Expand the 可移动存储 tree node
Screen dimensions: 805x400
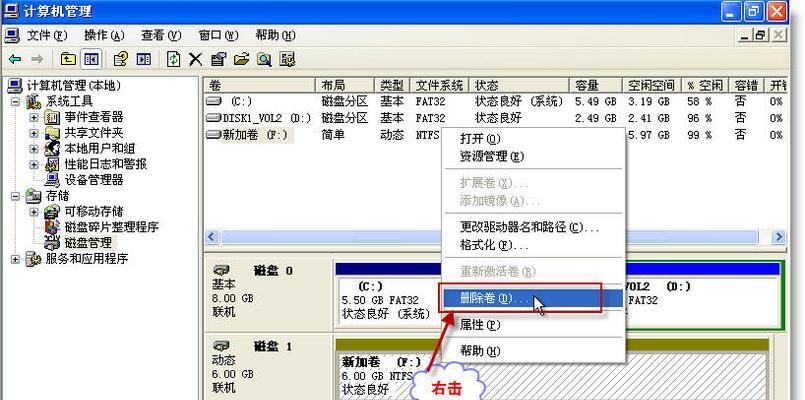pos(34,212)
